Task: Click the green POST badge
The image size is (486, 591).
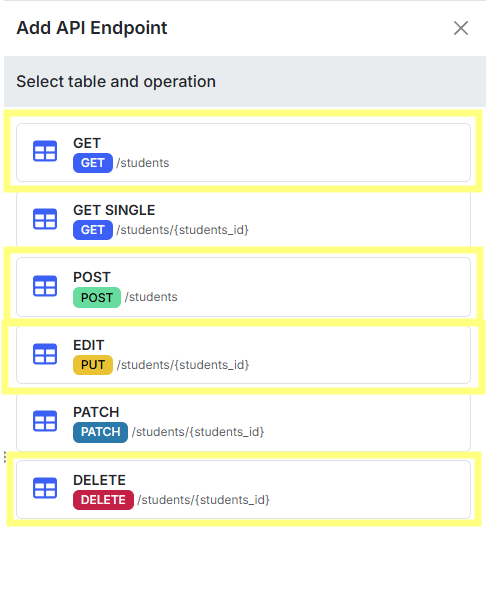Action: (x=97, y=297)
